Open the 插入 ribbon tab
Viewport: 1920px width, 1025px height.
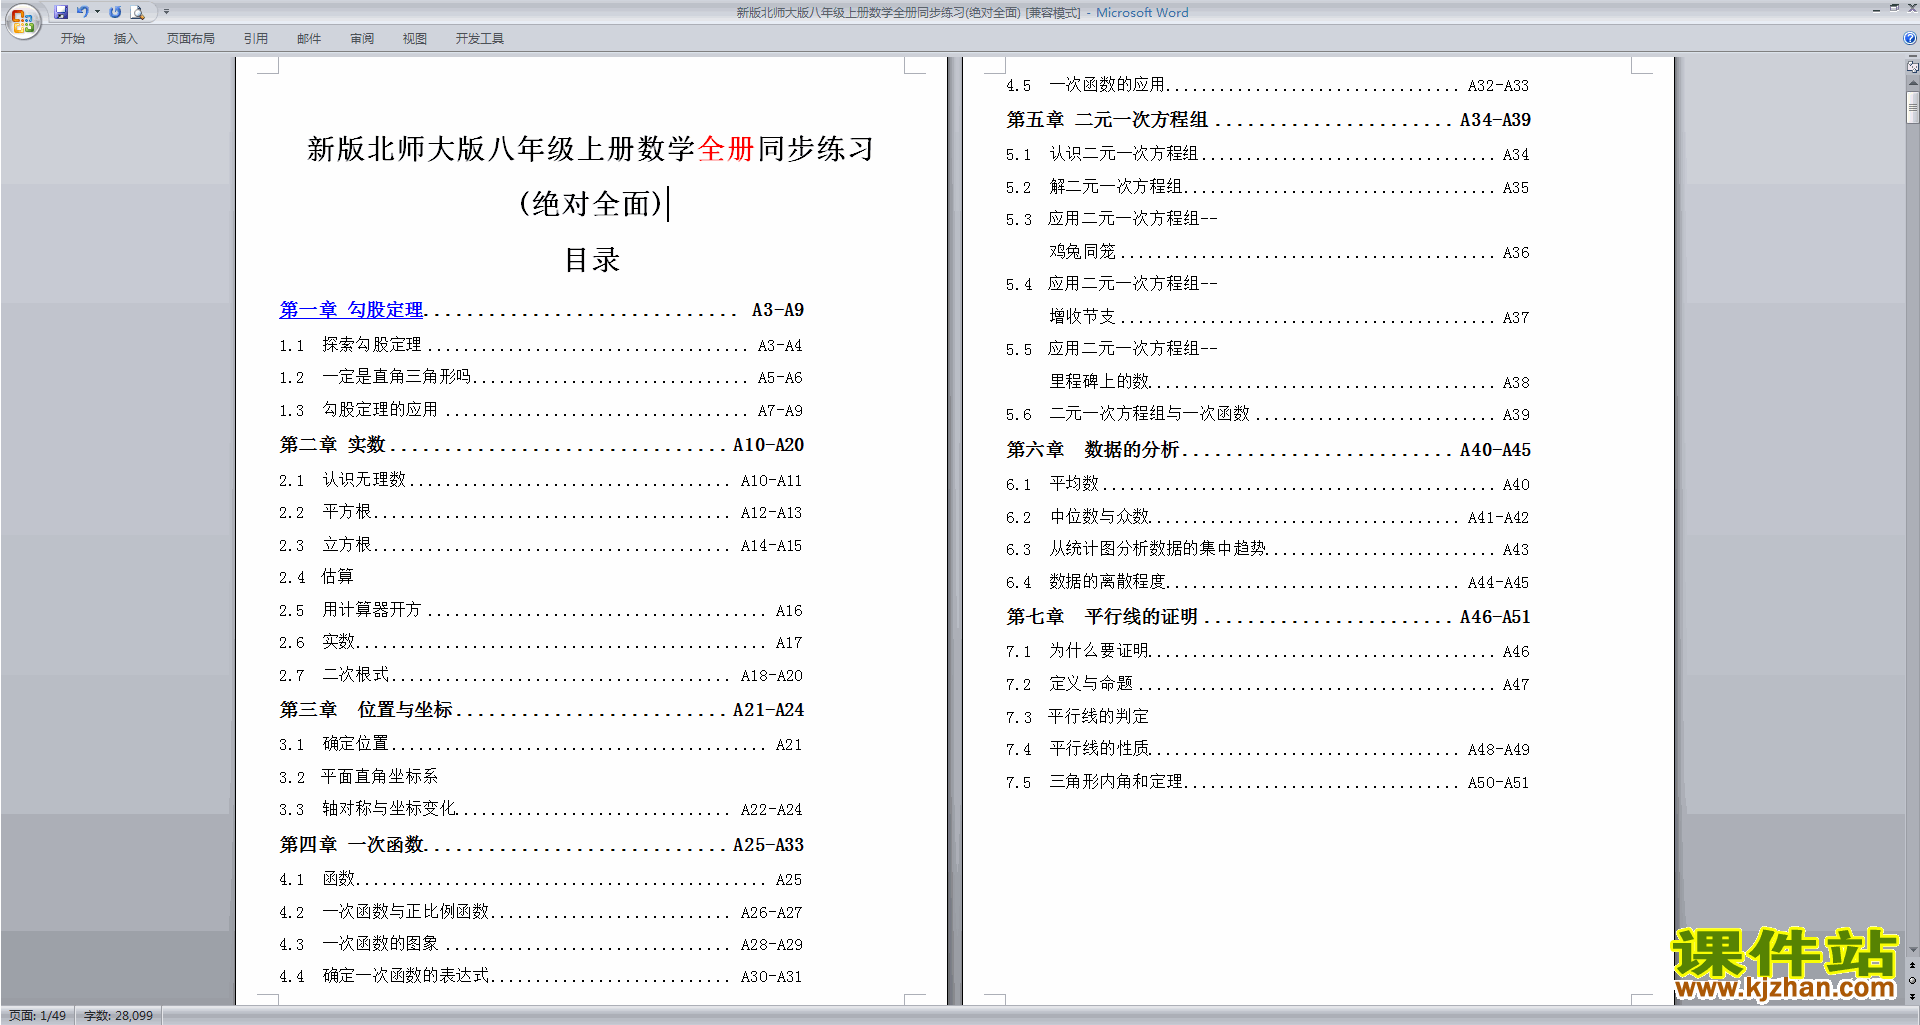click(x=125, y=38)
